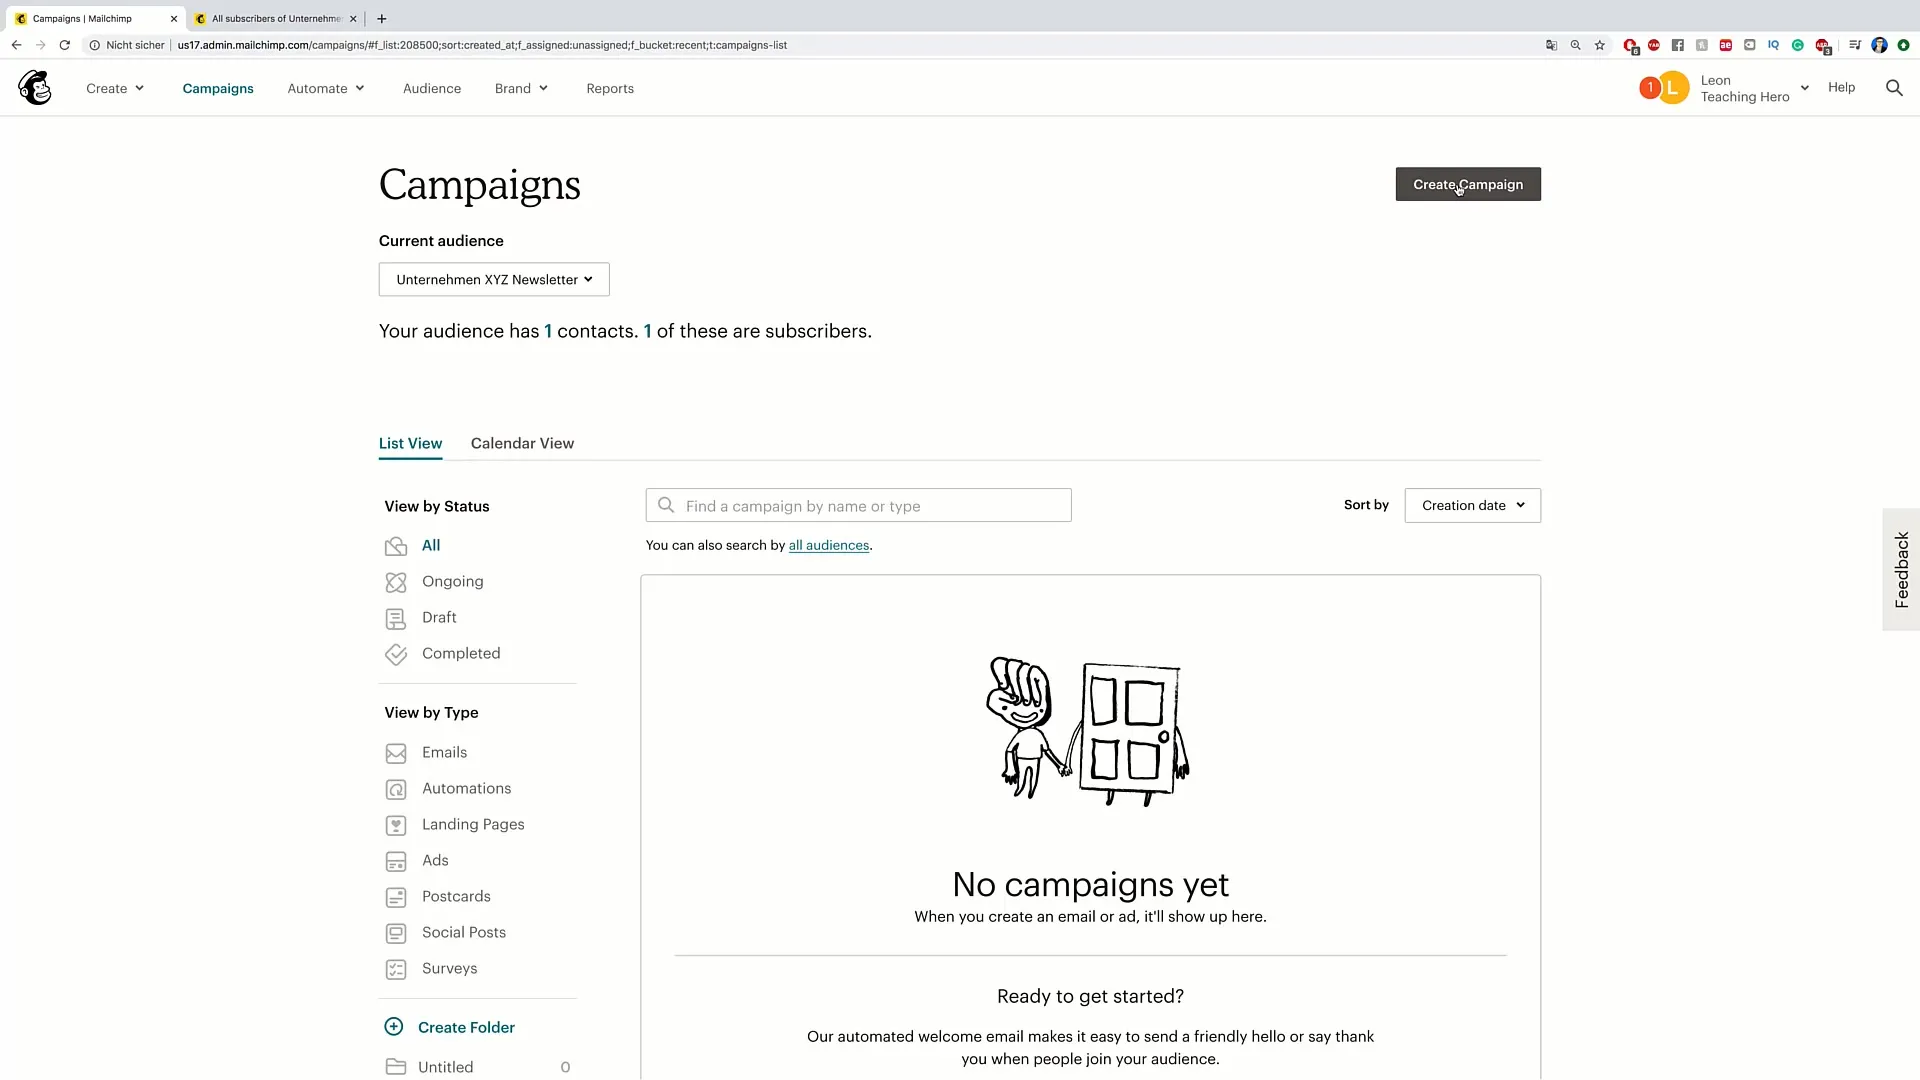Click the Create Folder option
The height and width of the screenshot is (1080, 1920).
point(465,1026)
